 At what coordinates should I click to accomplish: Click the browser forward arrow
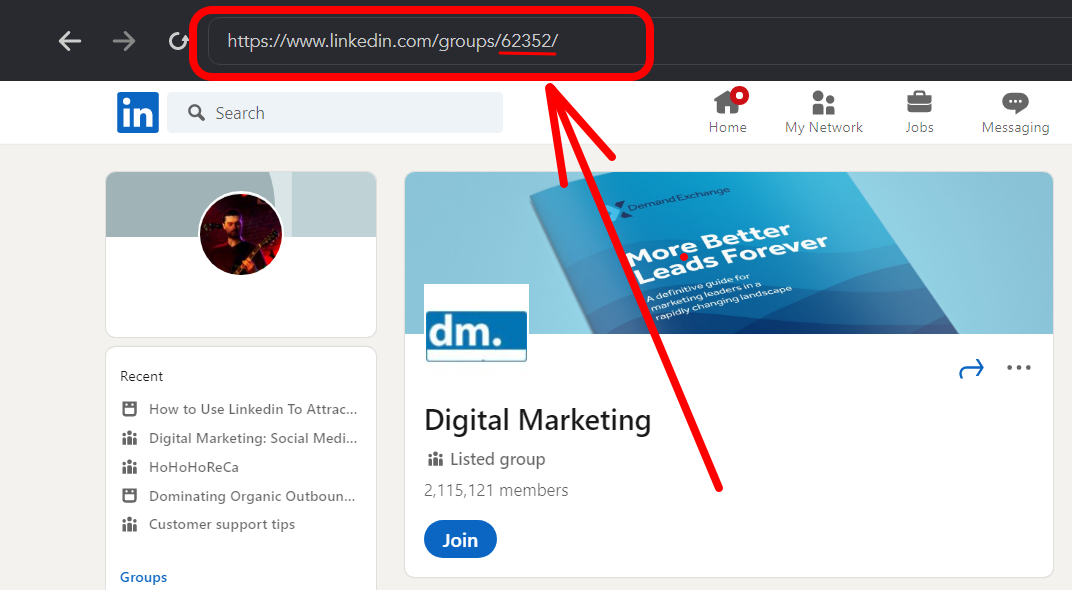click(x=124, y=41)
